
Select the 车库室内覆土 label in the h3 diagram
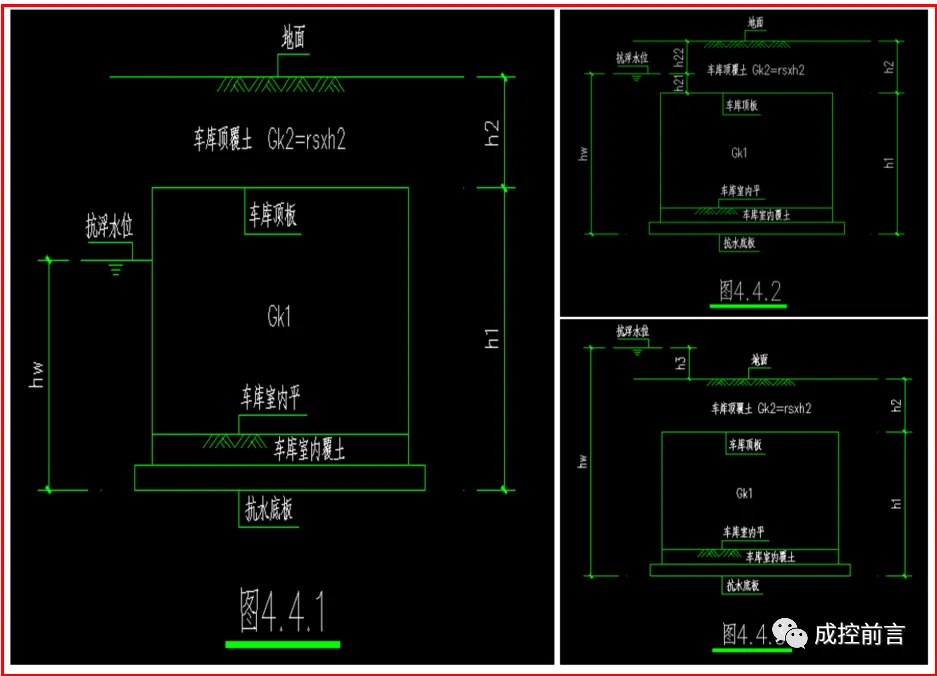tap(770, 557)
